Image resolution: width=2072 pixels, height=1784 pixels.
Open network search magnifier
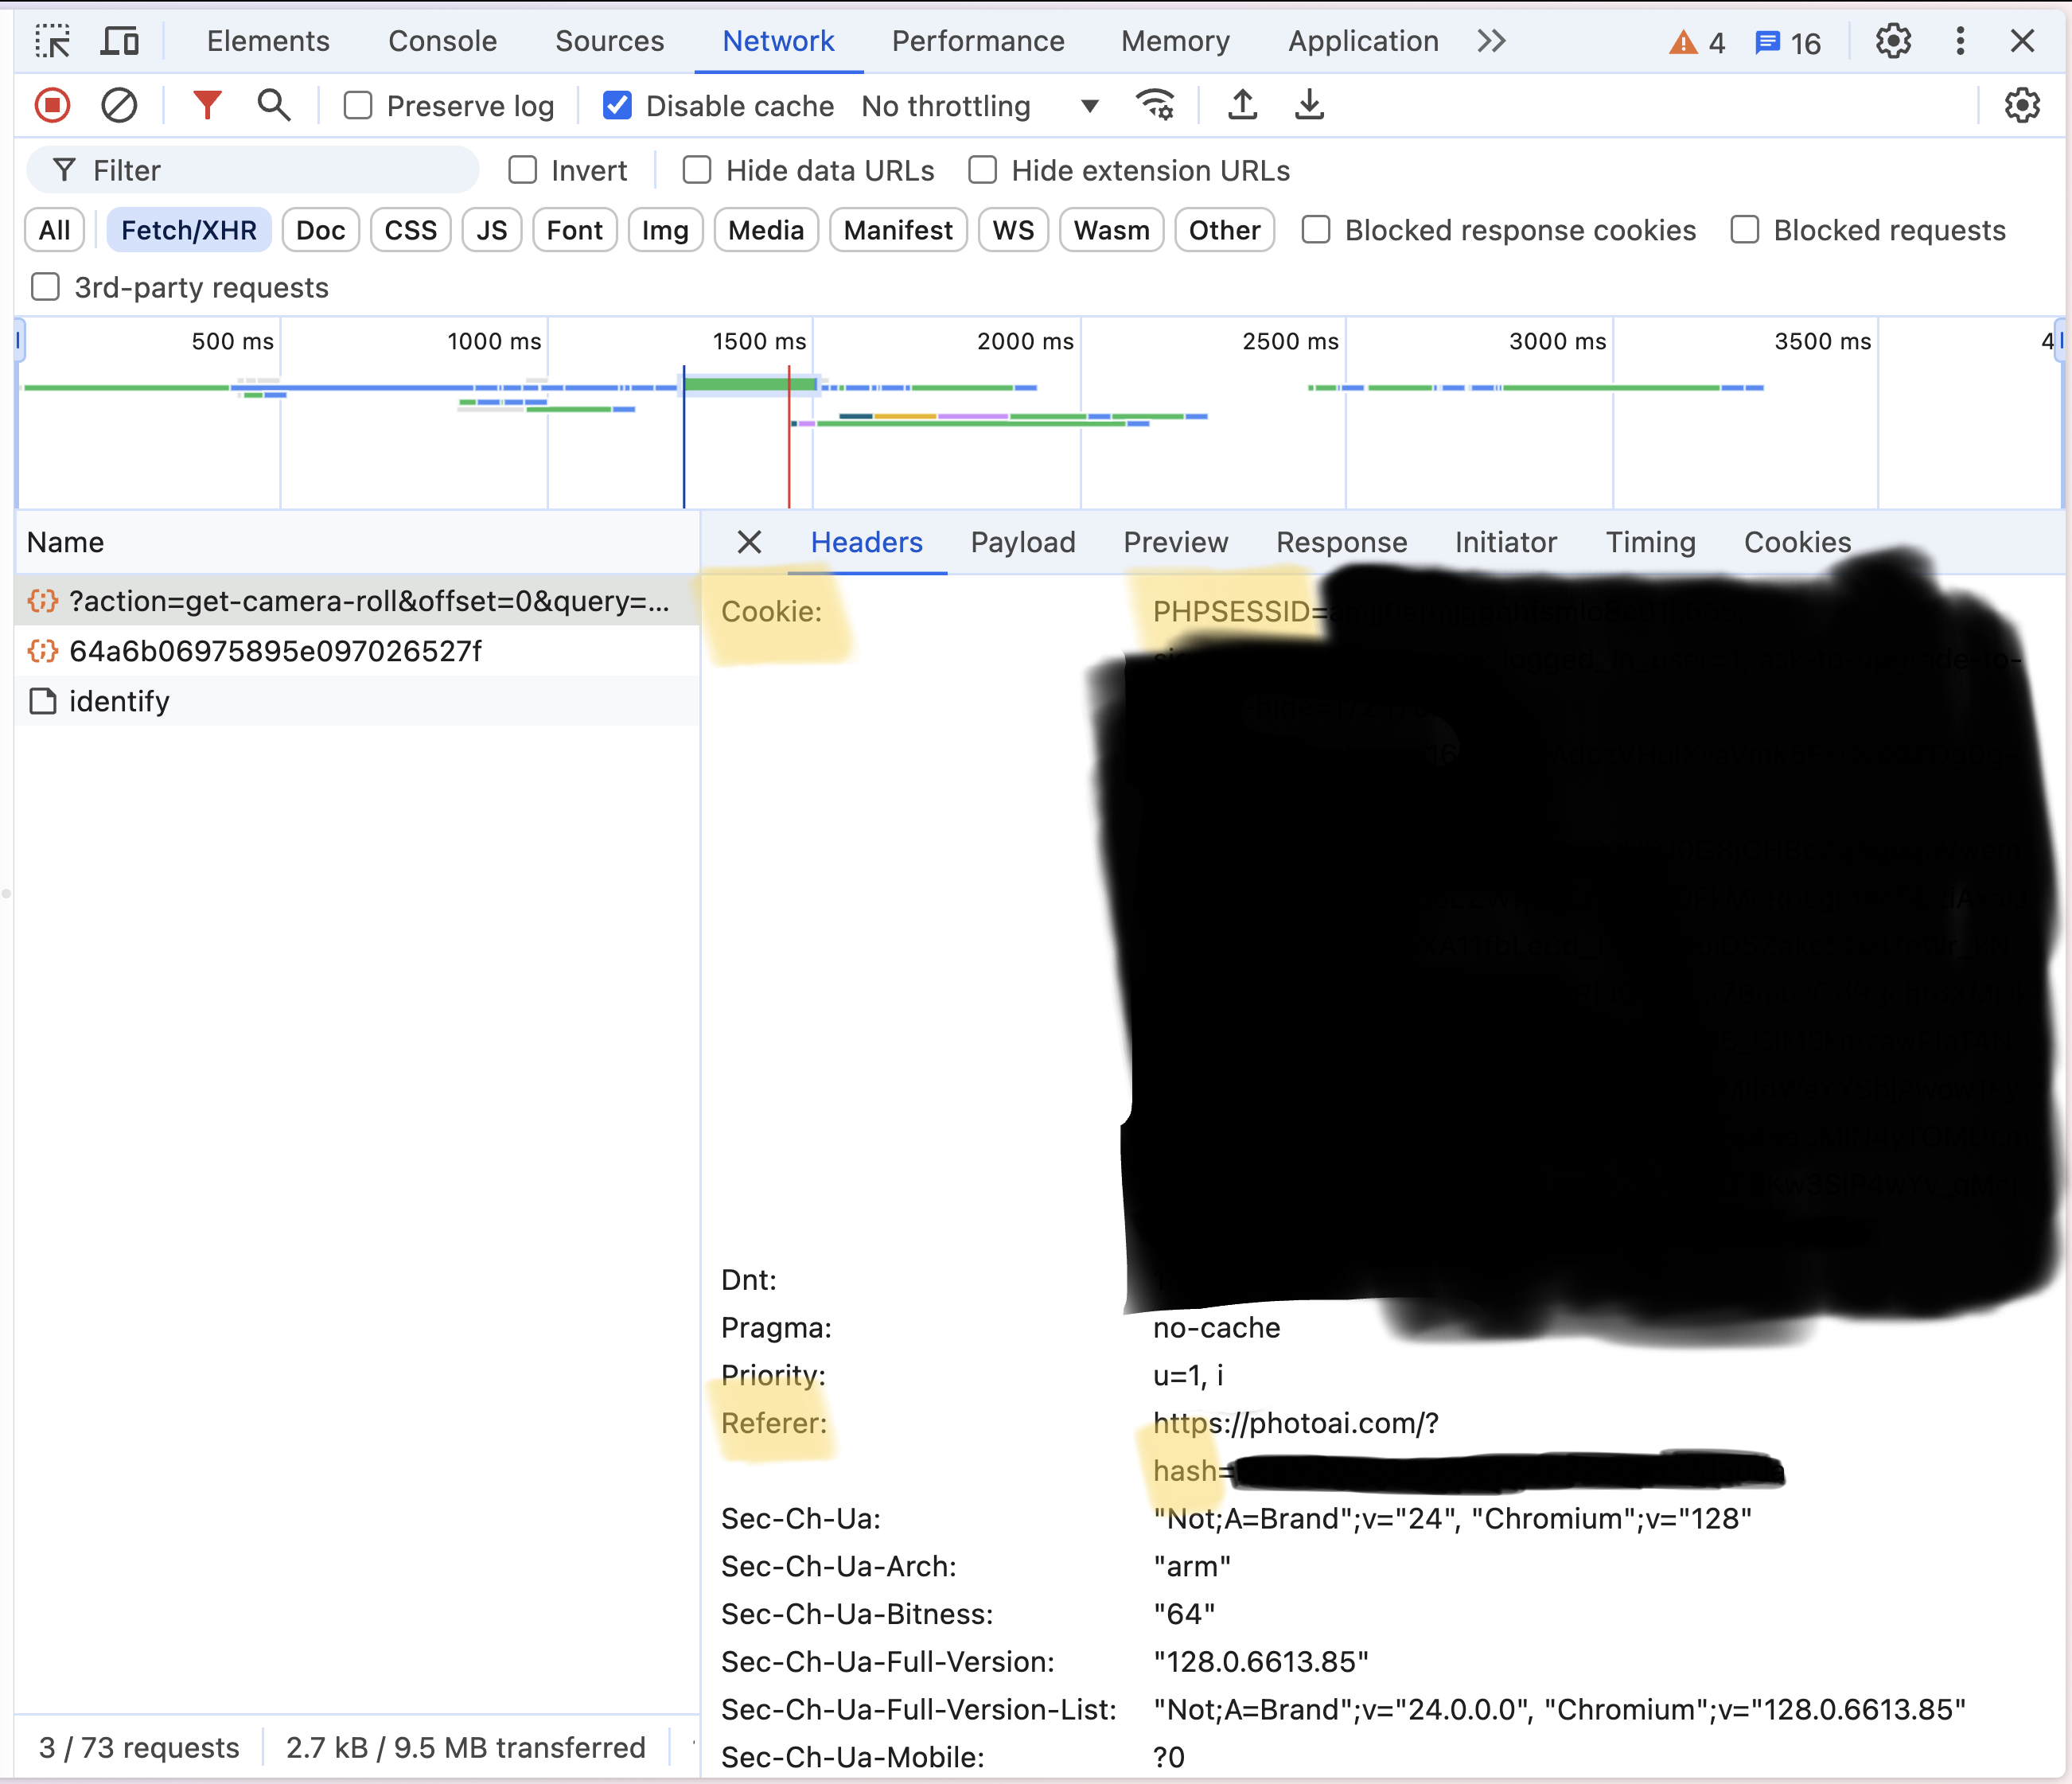point(273,105)
